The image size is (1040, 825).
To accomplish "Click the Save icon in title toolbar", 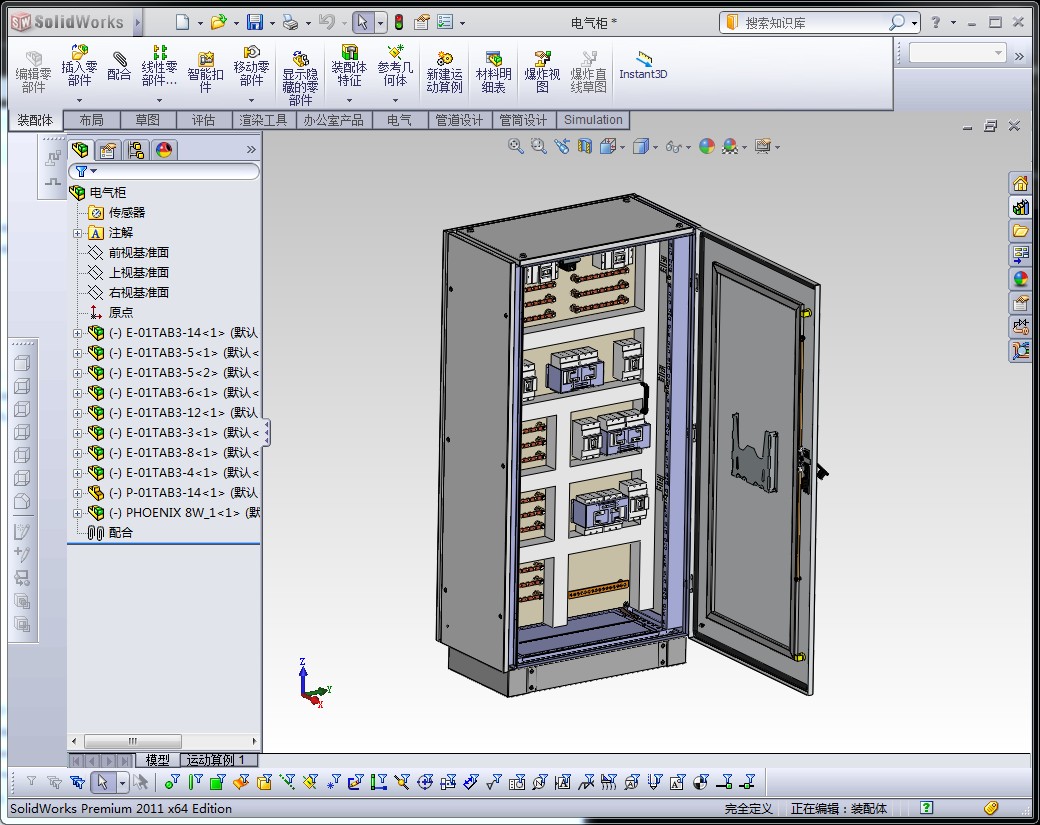I will 255,23.
